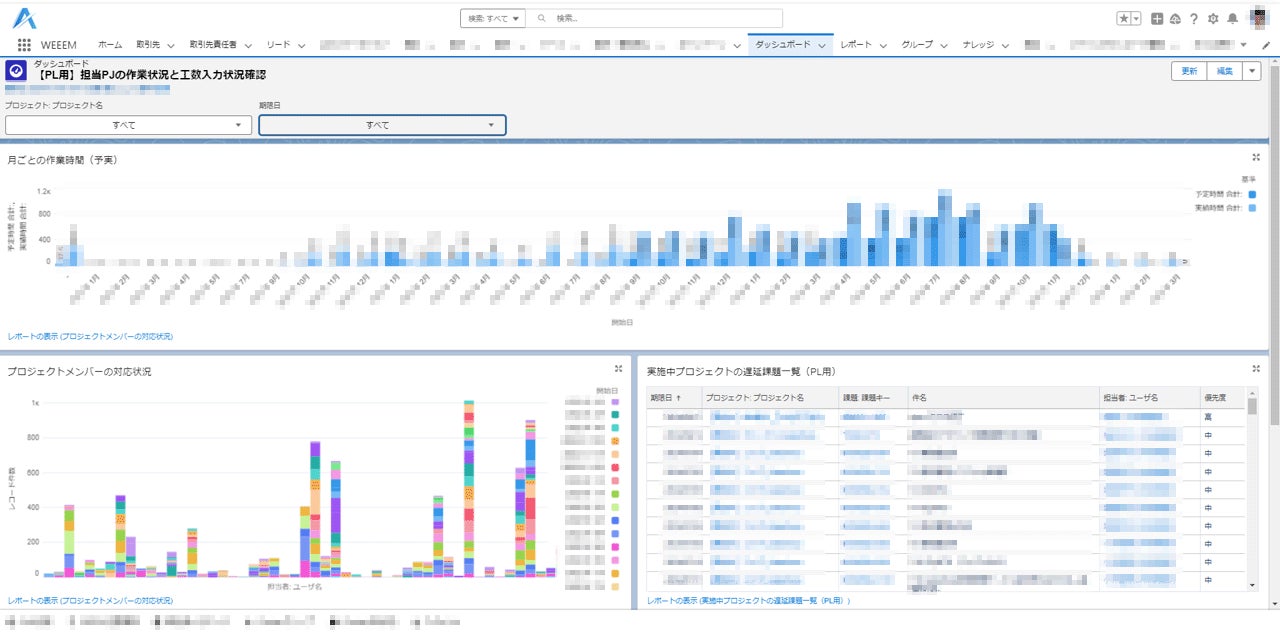Open the App Launcher grid icon

point(24,45)
